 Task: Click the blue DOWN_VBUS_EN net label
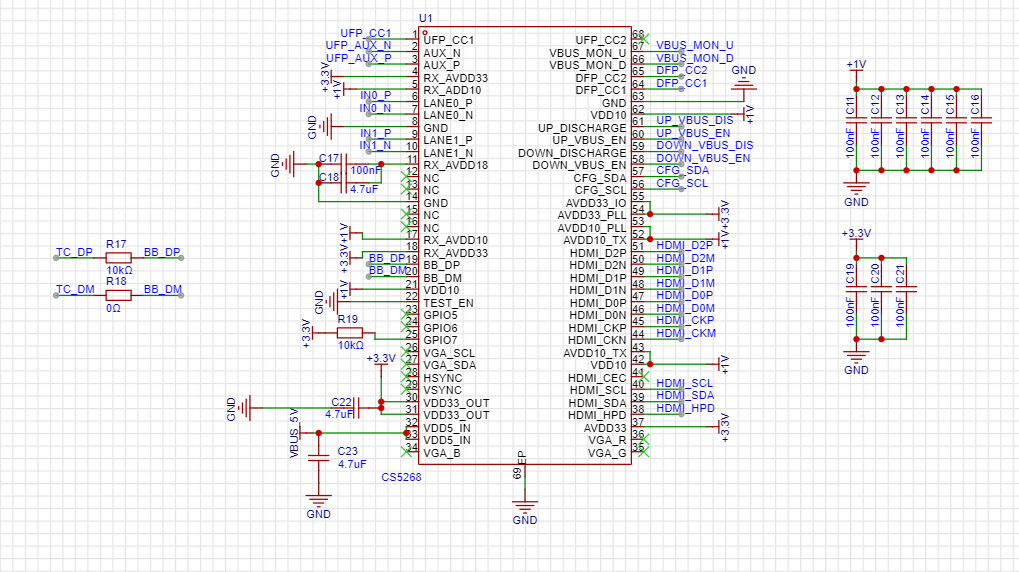click(x=703, y=158)
